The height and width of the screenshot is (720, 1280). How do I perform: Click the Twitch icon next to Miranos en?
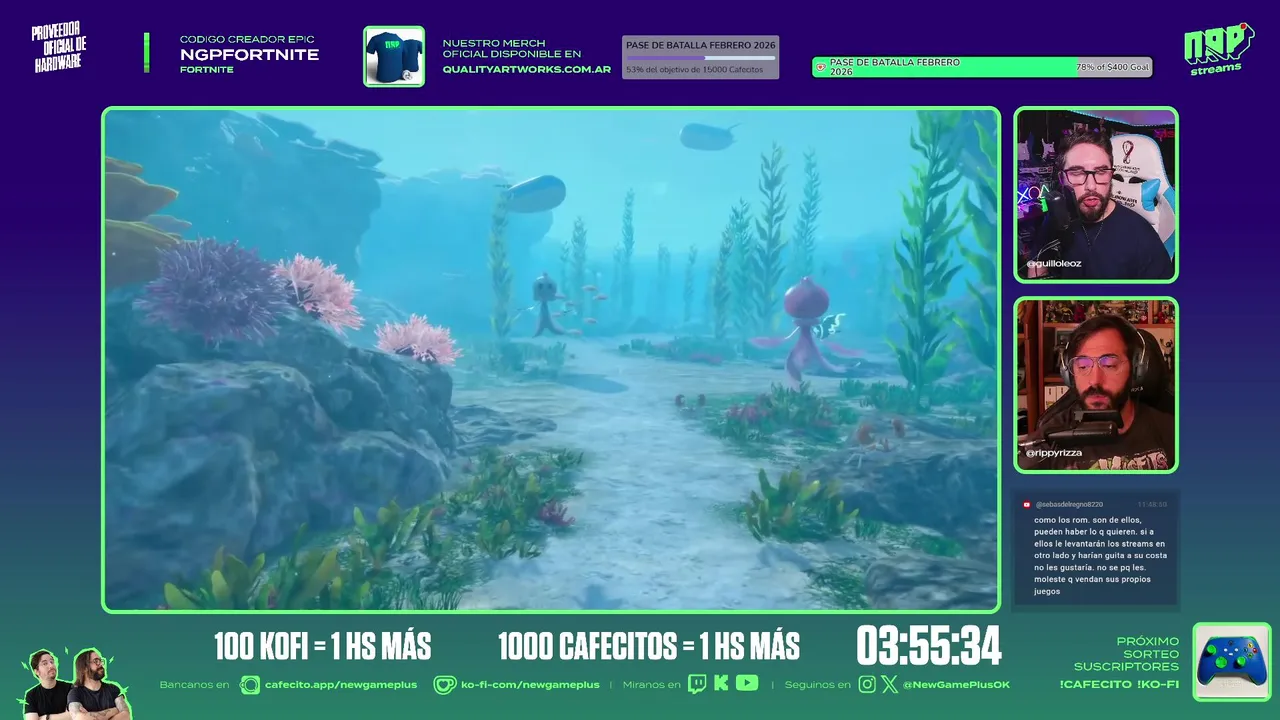(x=696, y=684)
